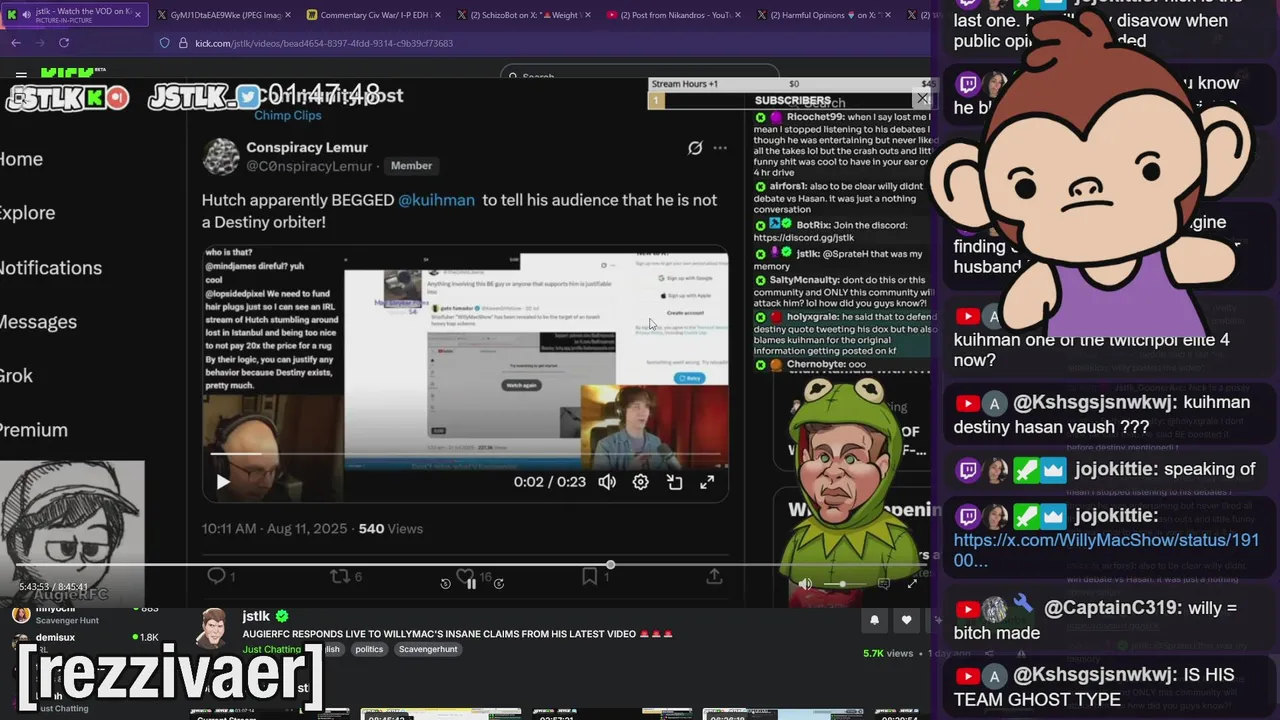Image resolution: width=1280 pixels, height=720 pixels.
Task: Open jstlk channel avatar
Action: point(213,629)
